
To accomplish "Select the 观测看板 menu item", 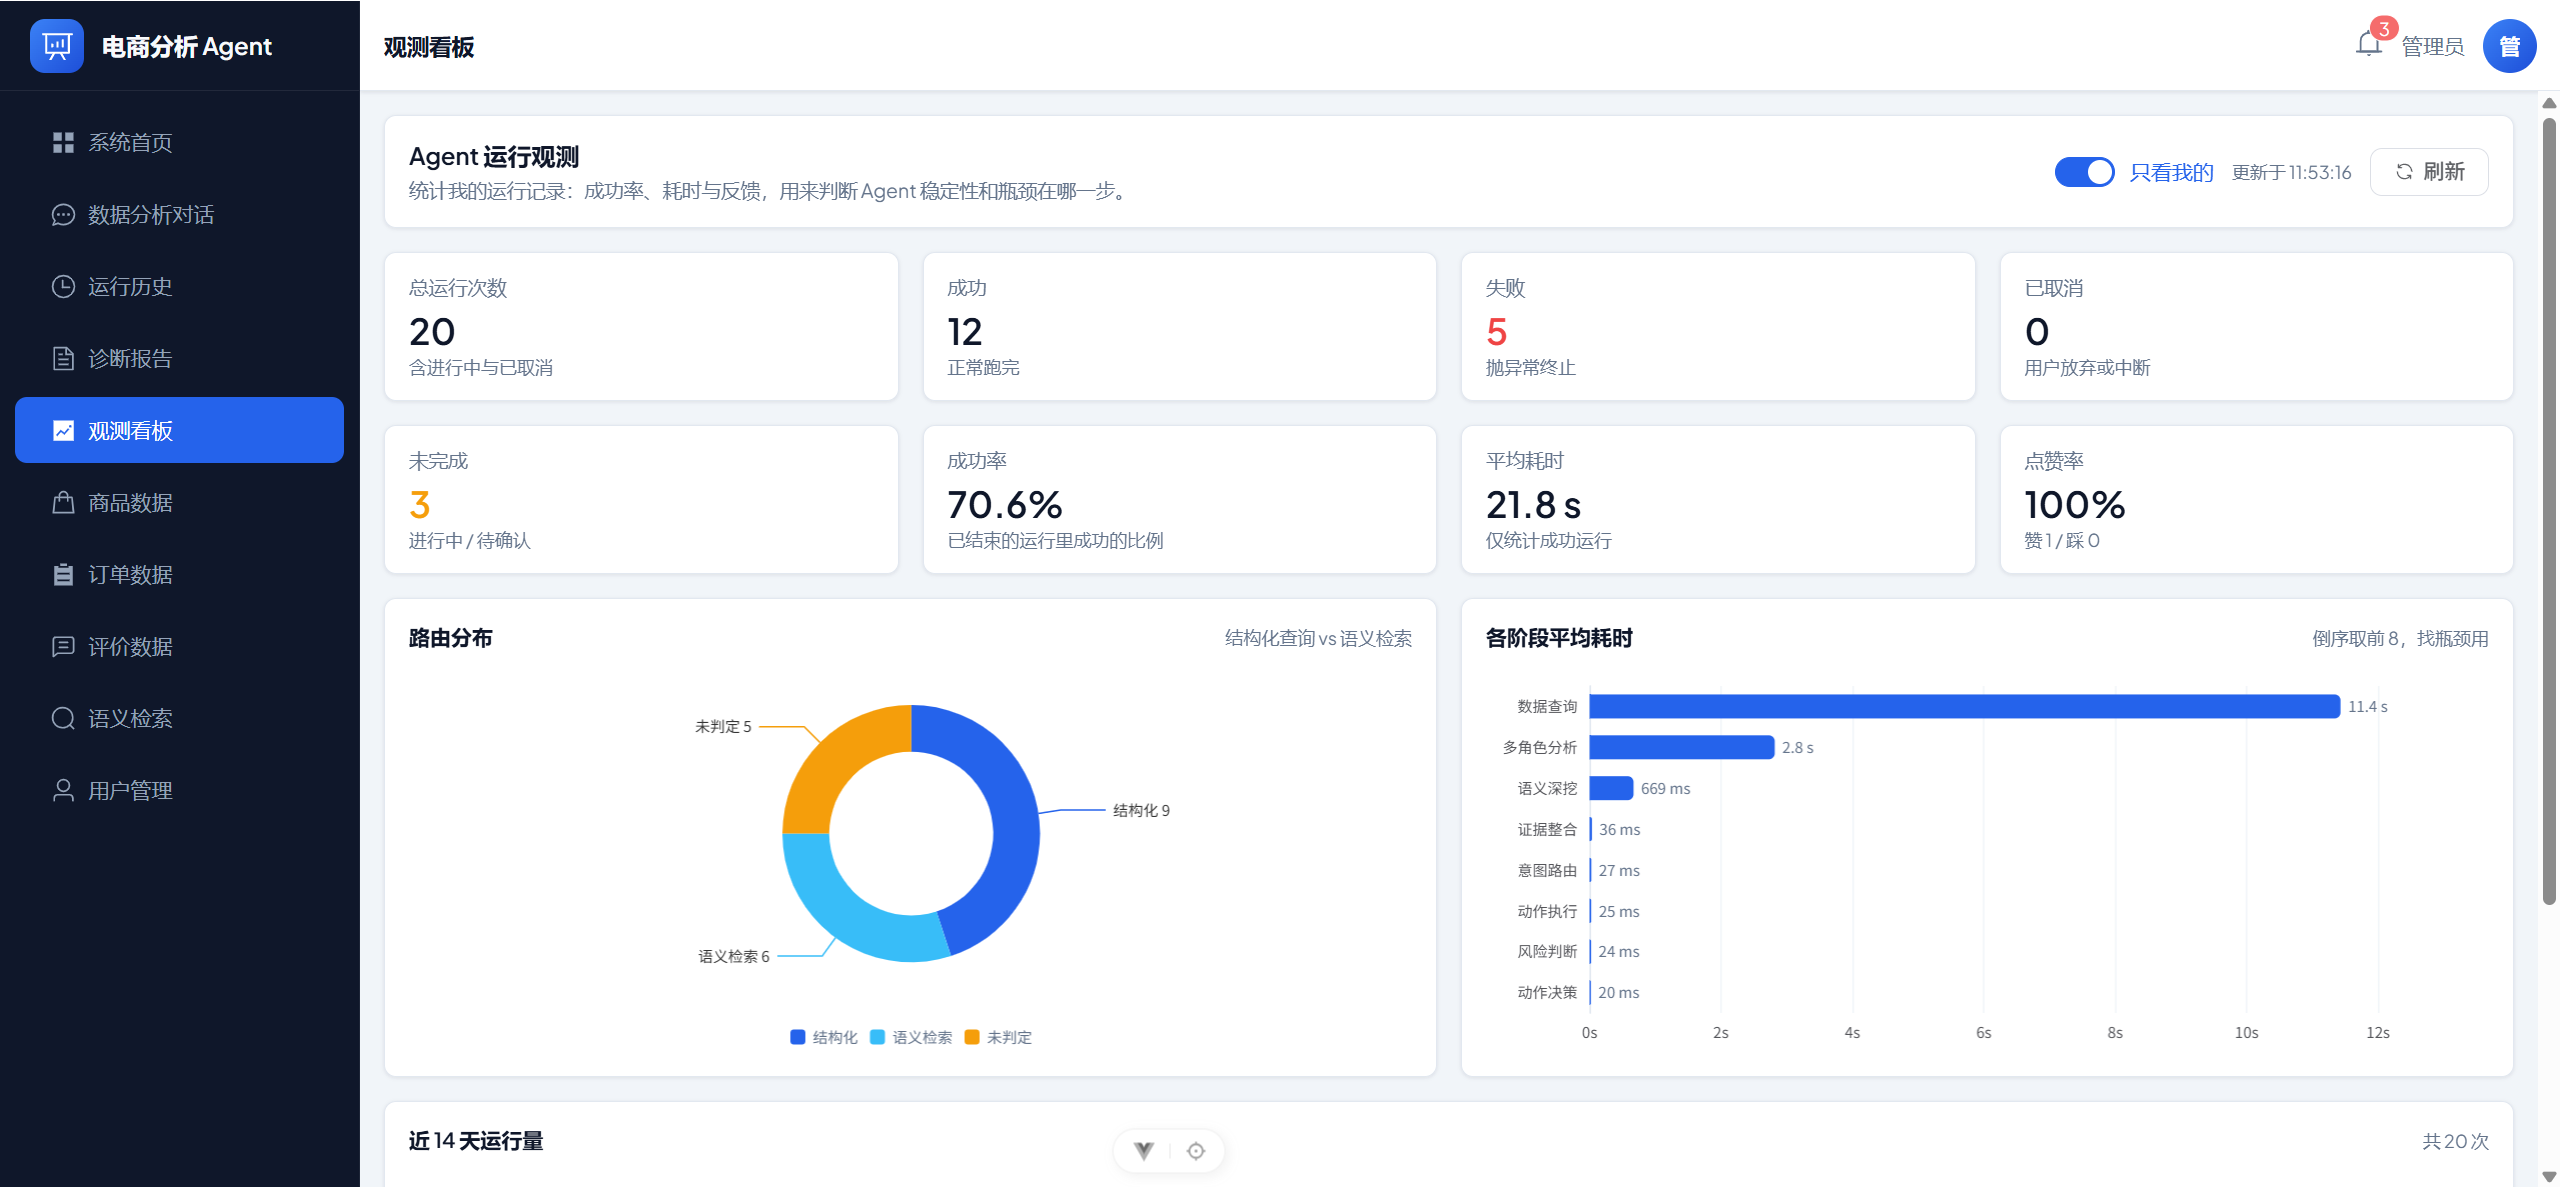I will pyautogui.click(x=180, y=431).
